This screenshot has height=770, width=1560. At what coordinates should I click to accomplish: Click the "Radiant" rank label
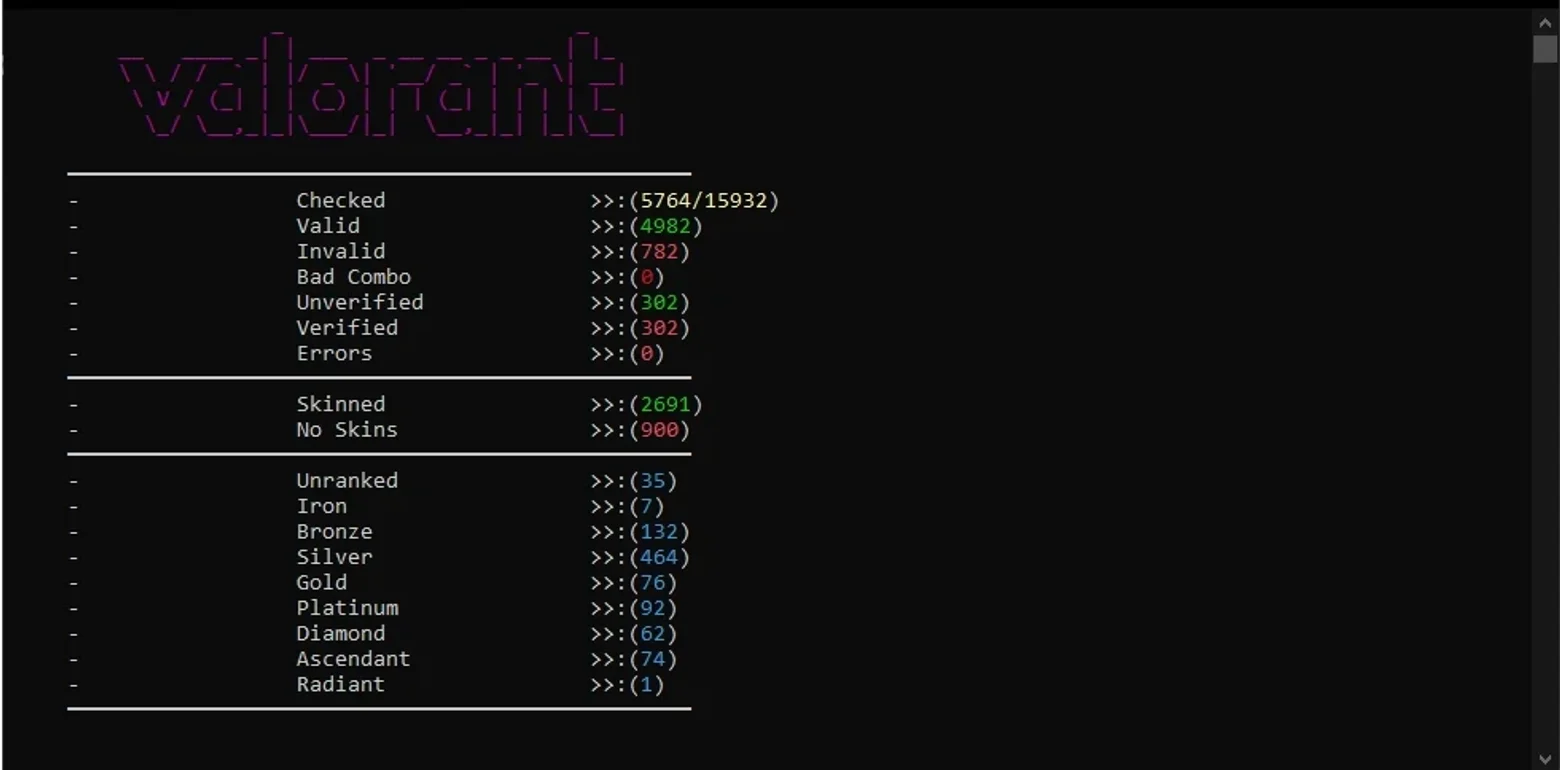[x=341, y=685]
